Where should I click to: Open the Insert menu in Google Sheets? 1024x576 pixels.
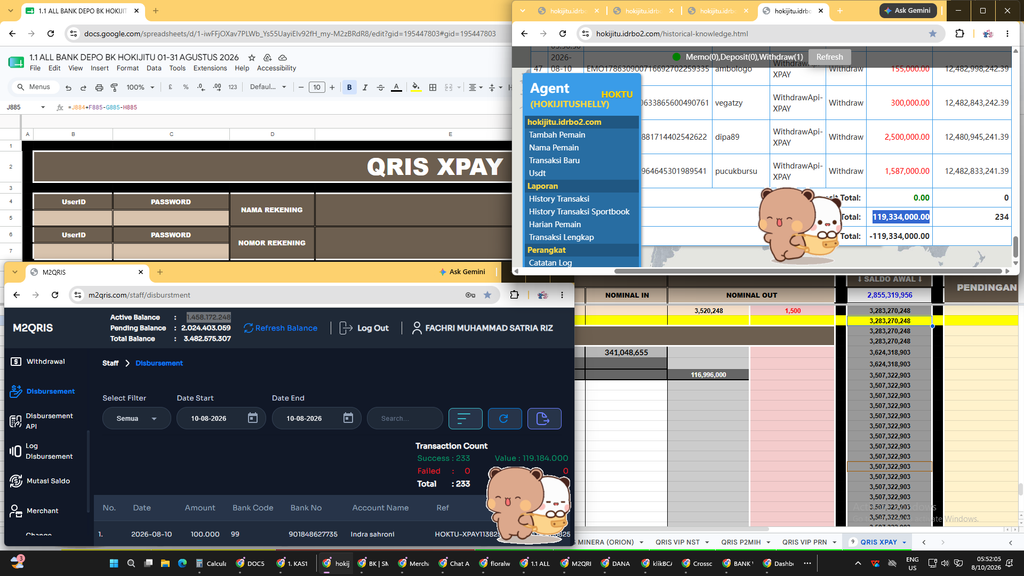click(99, 68)
